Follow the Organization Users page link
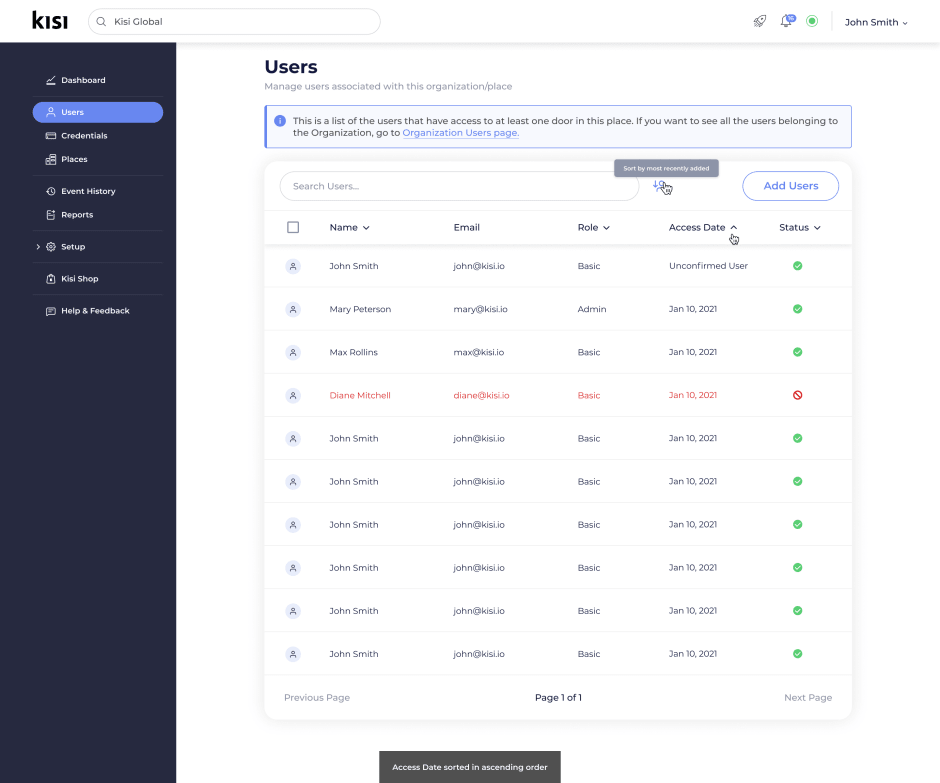The width and height of the screenshot is (940, 783). pos(460,133)
